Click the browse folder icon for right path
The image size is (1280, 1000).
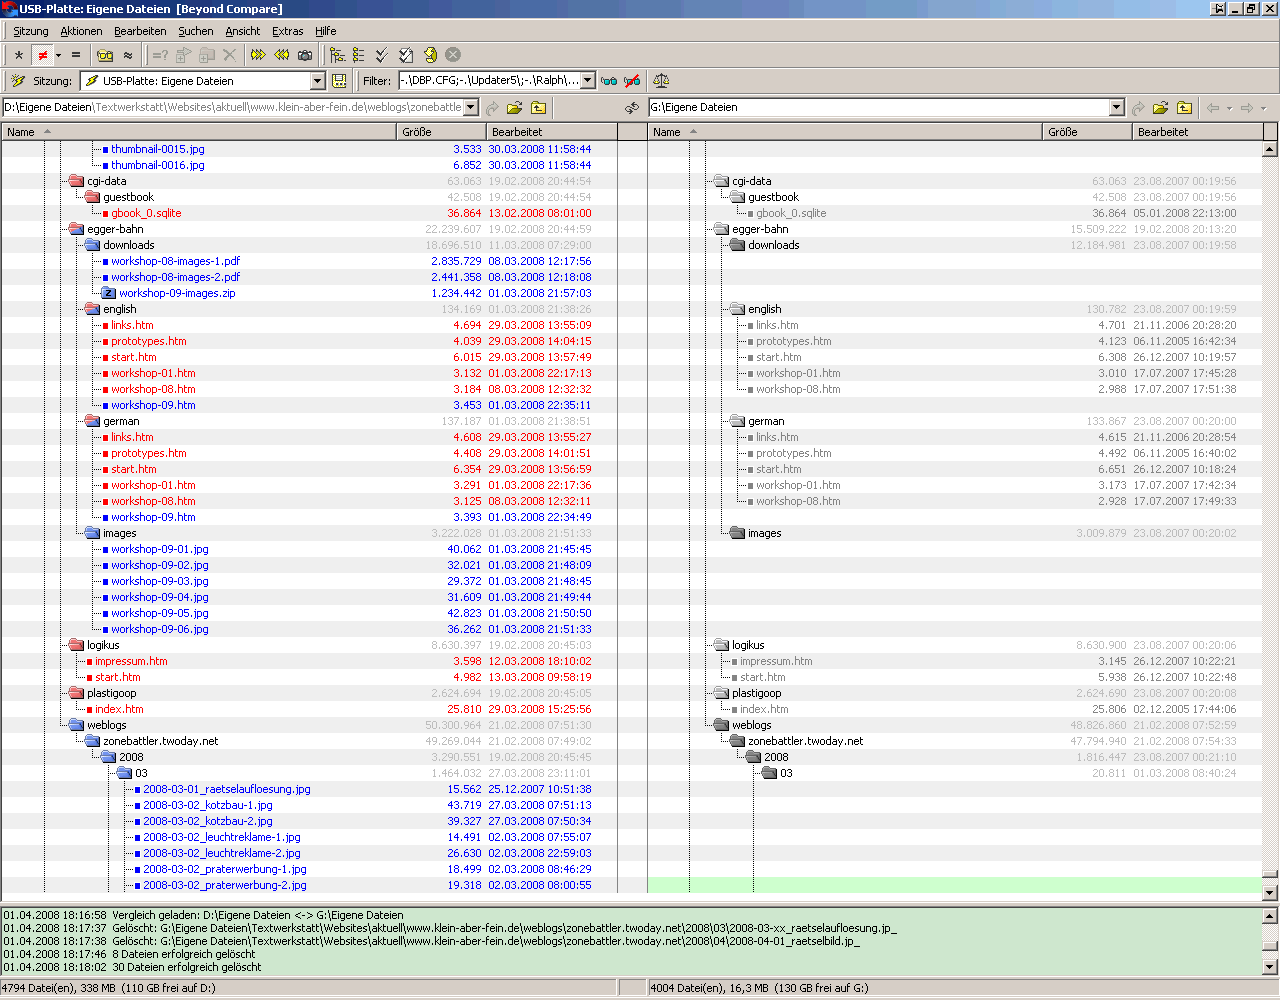pyautogui.click(x=1160, y=107)
